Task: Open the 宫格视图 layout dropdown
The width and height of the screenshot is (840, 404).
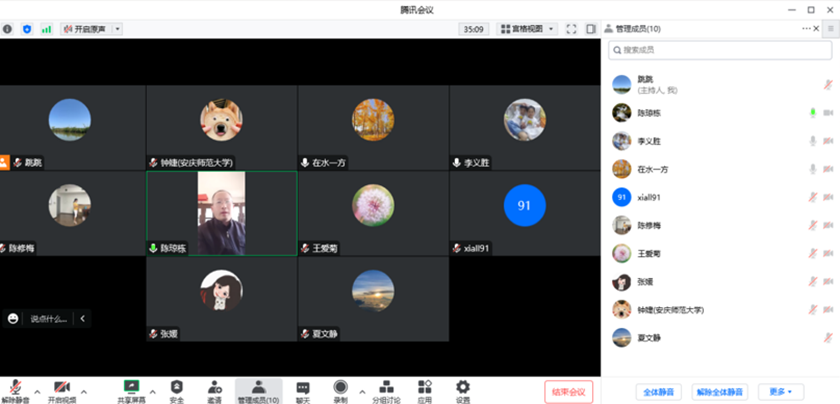Action: pos(527,29)
